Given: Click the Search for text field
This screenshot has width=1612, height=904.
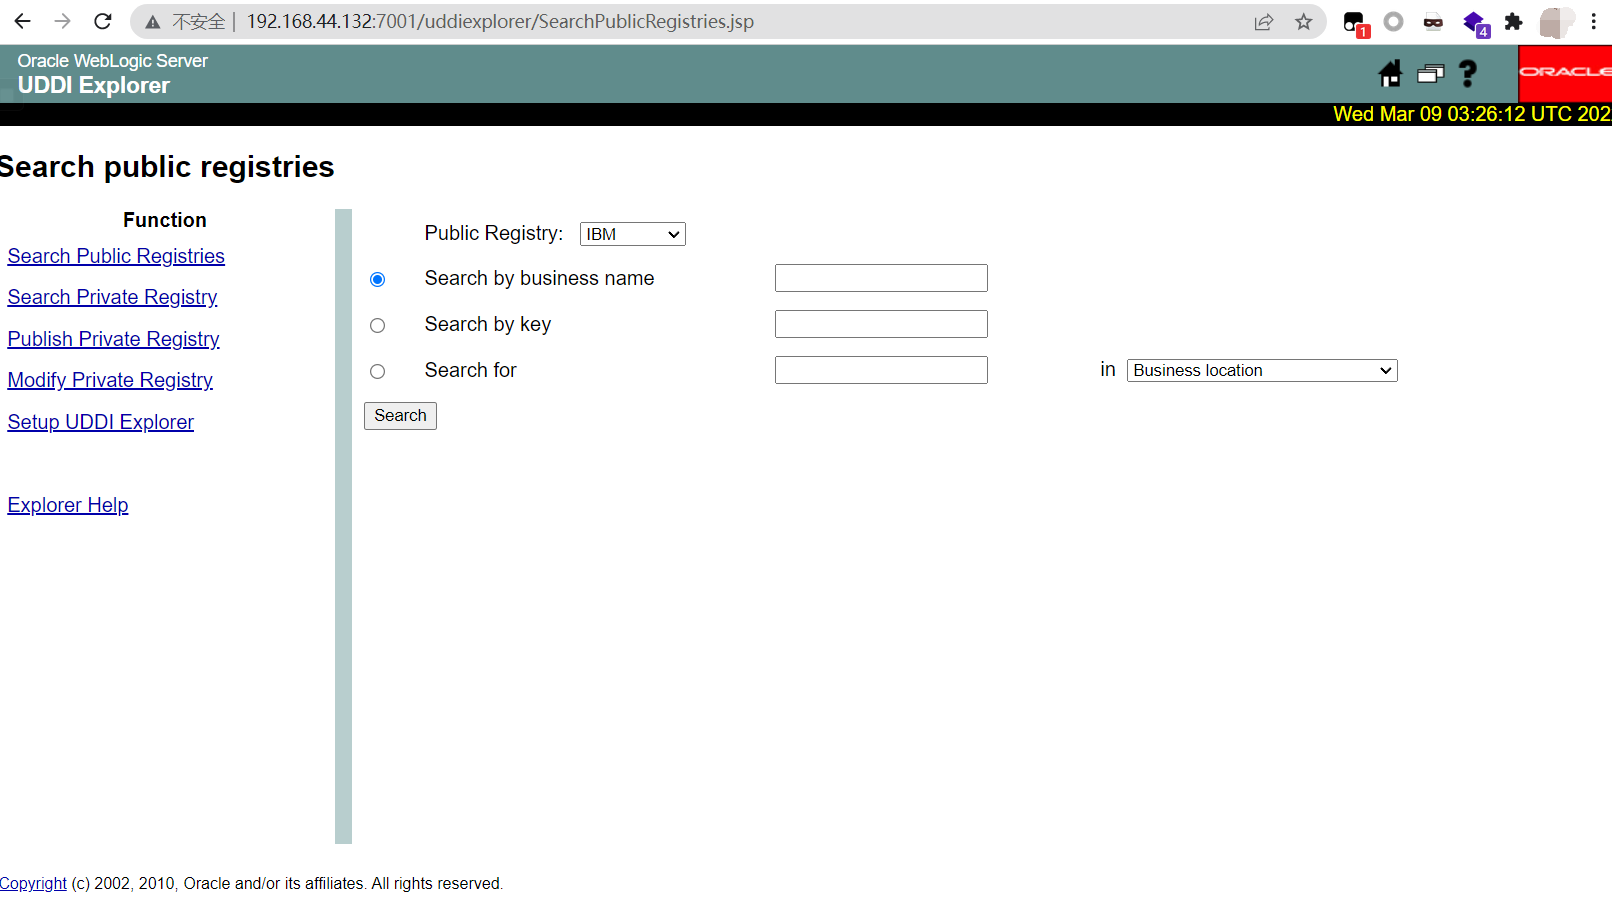Looking at the screenshot, I should click(x=881, y=370).
